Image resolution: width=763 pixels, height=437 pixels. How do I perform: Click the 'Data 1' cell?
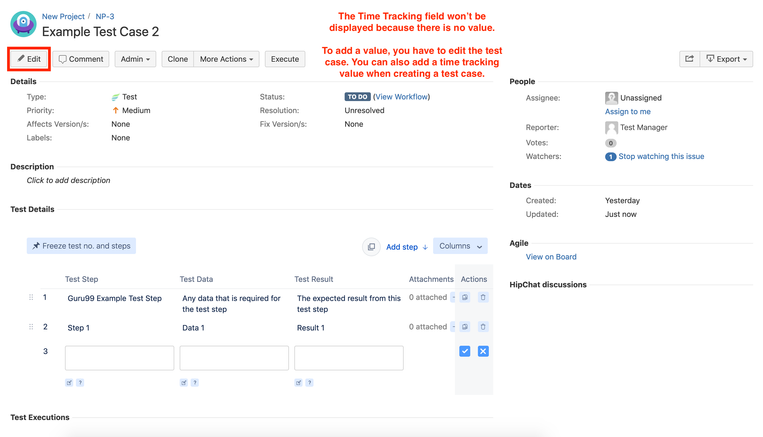(x=193, y=328)
